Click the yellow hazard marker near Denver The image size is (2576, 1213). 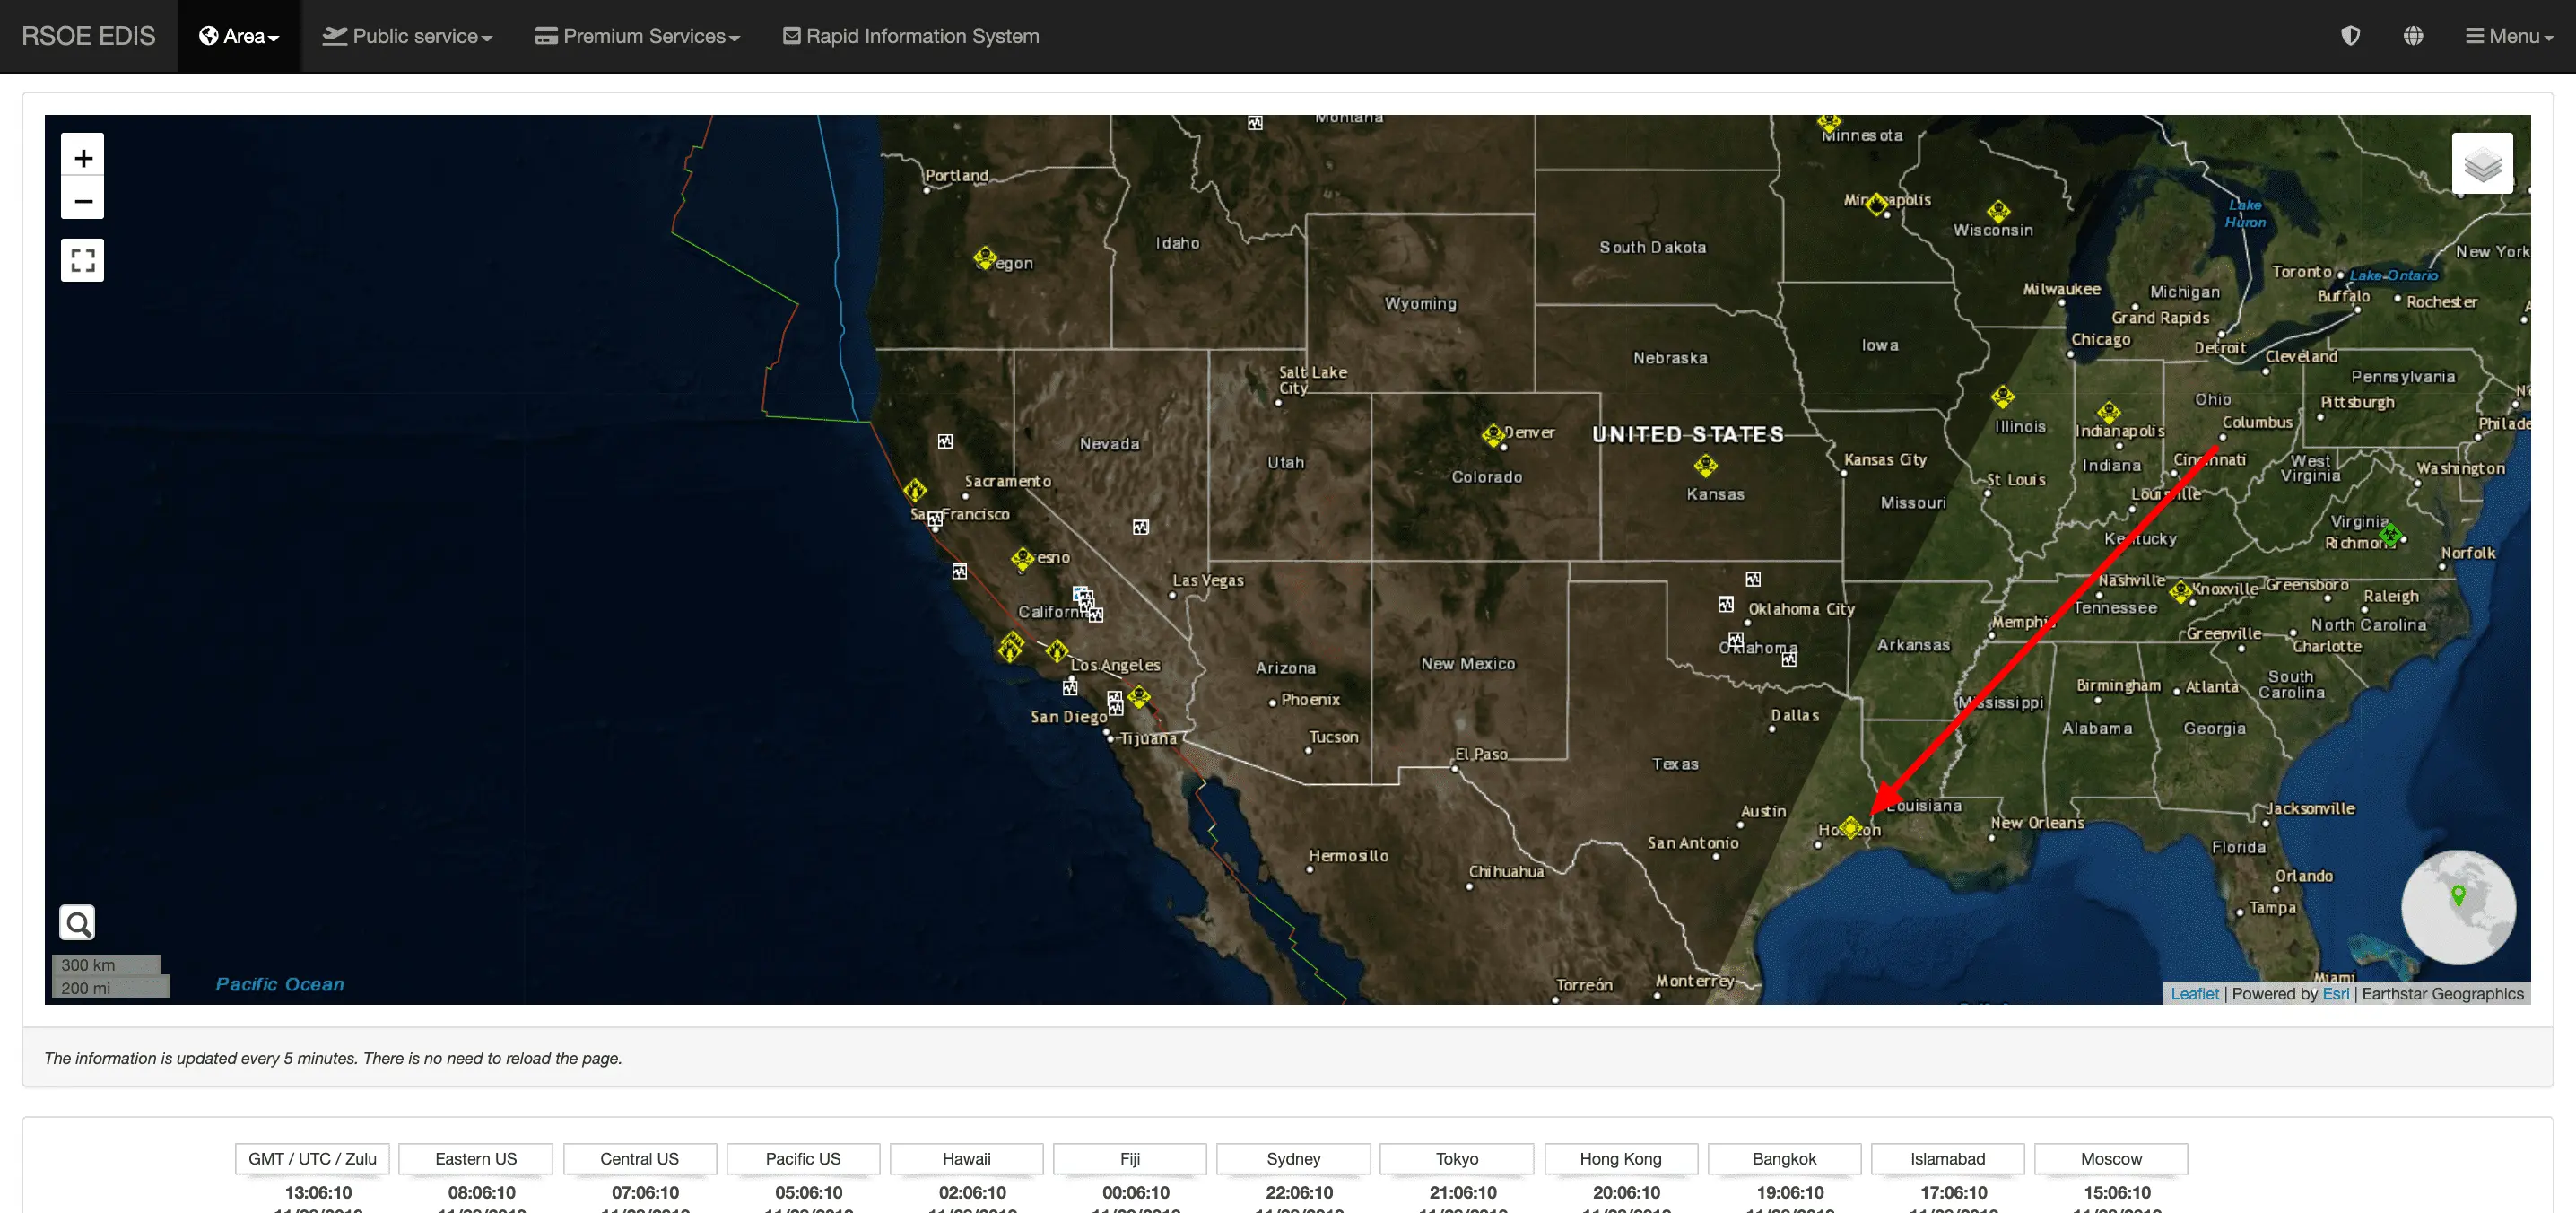coord(1493,435)
